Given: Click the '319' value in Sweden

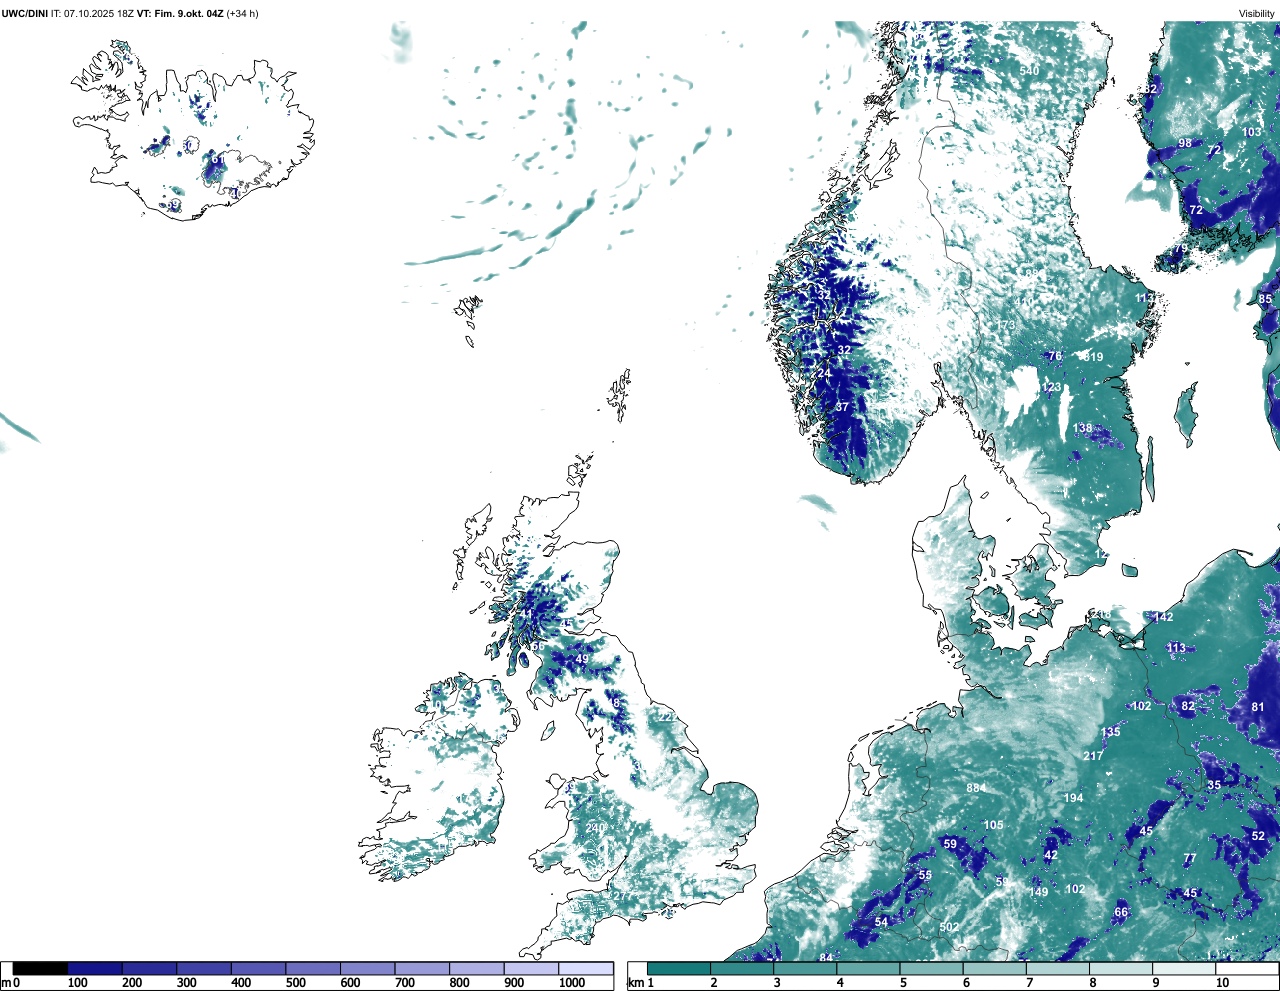Looking at the screenshot, I should pyautogui.click(x=1093, y=357).
